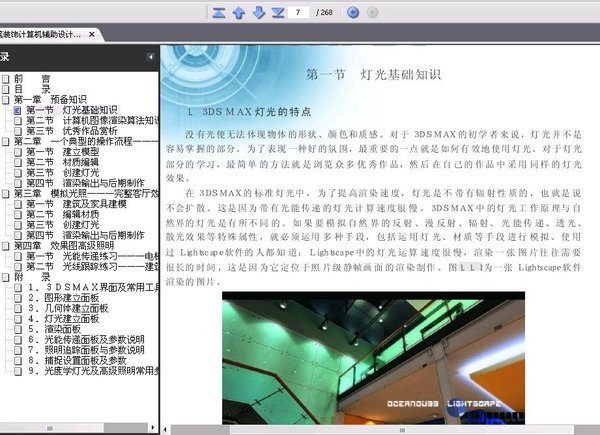Screen dimensions: 600x435
Task: Open chapter two 渲染输出与后期制作 bookmark
Action: (x=85, y=183)
